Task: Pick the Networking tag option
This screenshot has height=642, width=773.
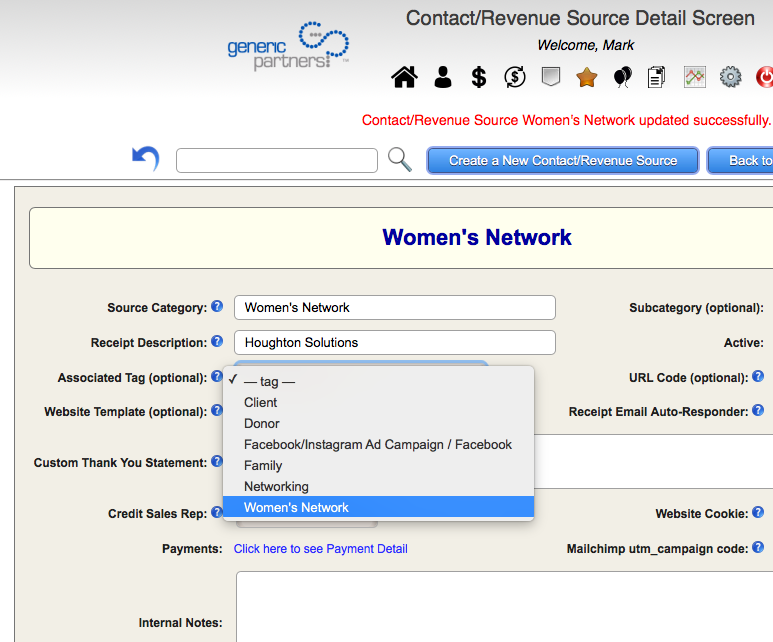Action: [x=276, y=486]
